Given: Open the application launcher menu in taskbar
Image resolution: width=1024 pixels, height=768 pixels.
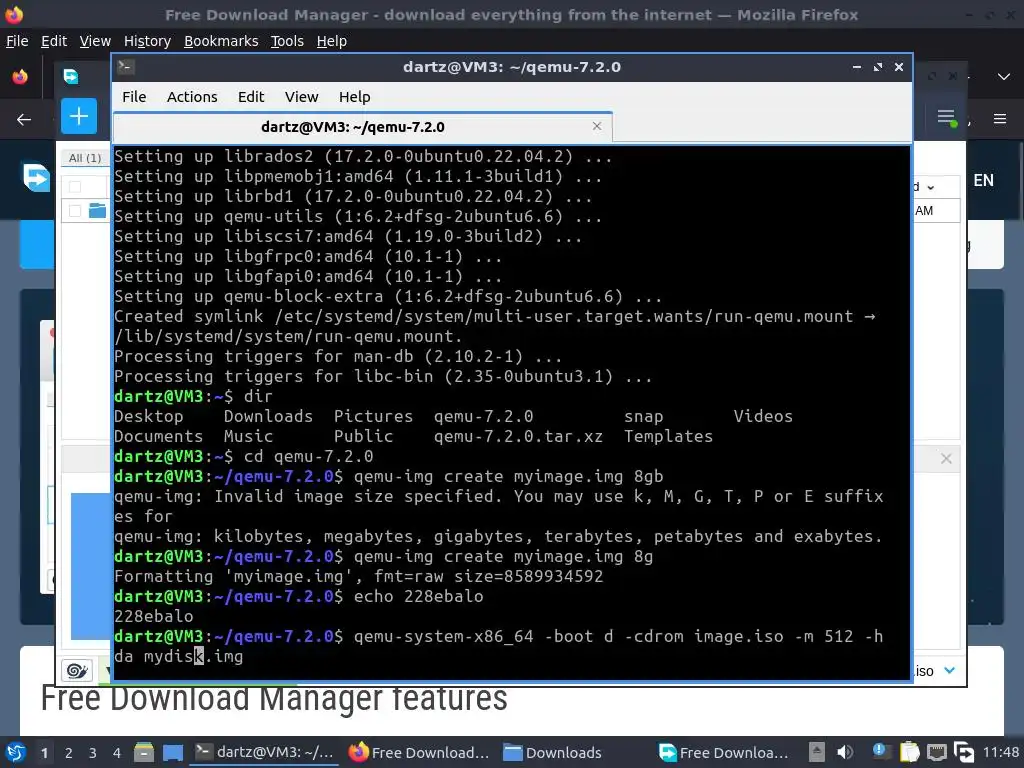Looking at the screenshot, I should click(x=16, y=752).
